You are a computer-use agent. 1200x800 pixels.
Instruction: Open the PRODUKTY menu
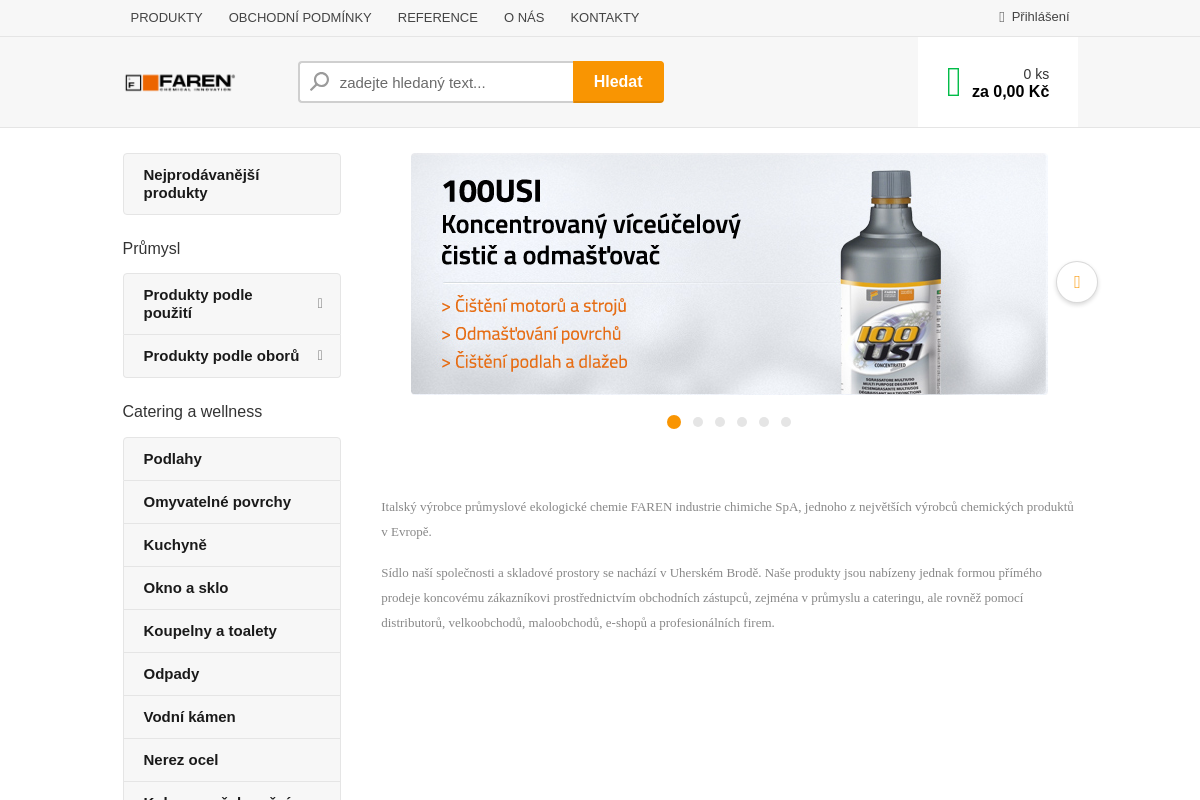[165, 17]
